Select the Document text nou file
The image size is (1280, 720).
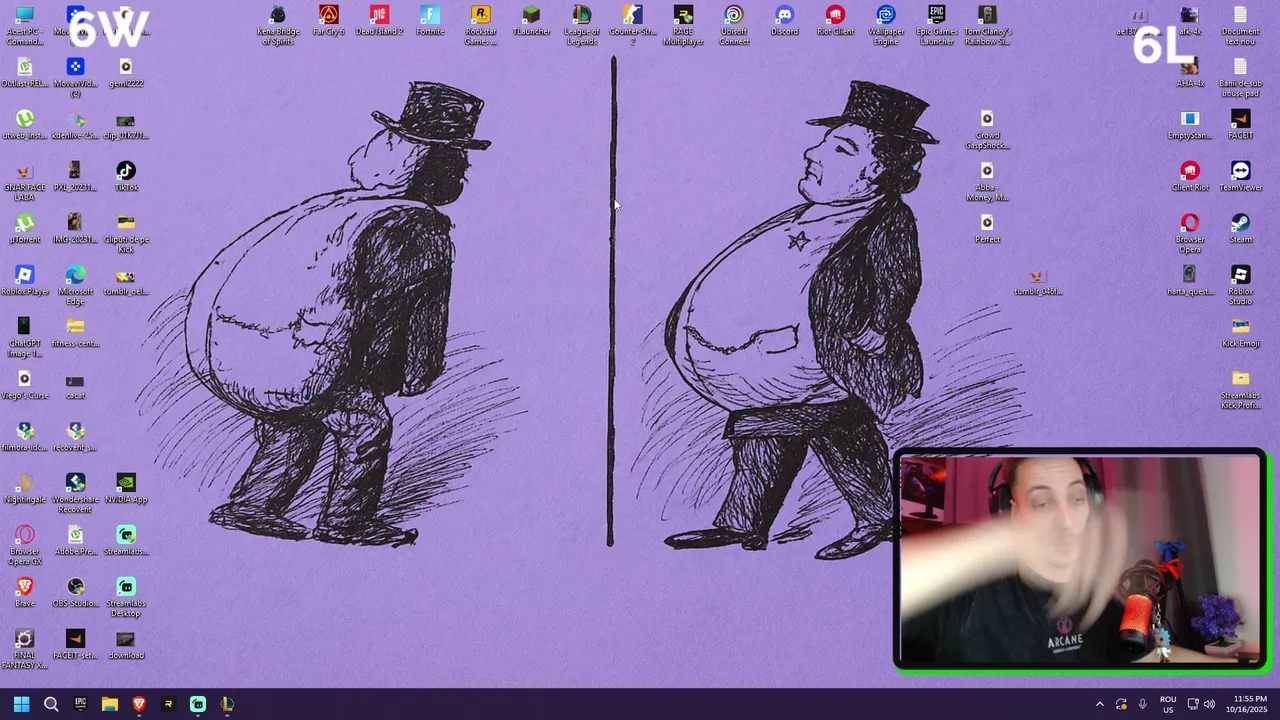pos(1241,25)
